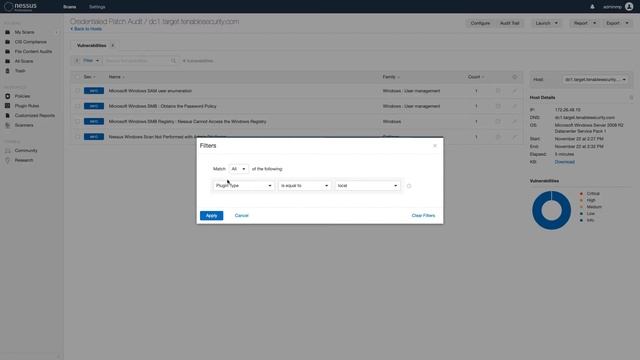Image resolution: width=640 pixels, height=360 pixels.
Task: Open Customized Reports in sidebar
Action: [x=35, y=116]
